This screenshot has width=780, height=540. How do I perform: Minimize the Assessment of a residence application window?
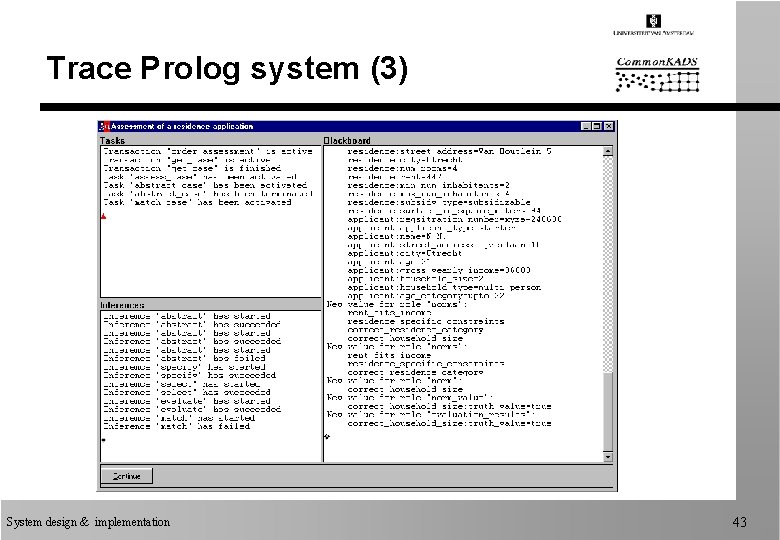click(586, 126)
